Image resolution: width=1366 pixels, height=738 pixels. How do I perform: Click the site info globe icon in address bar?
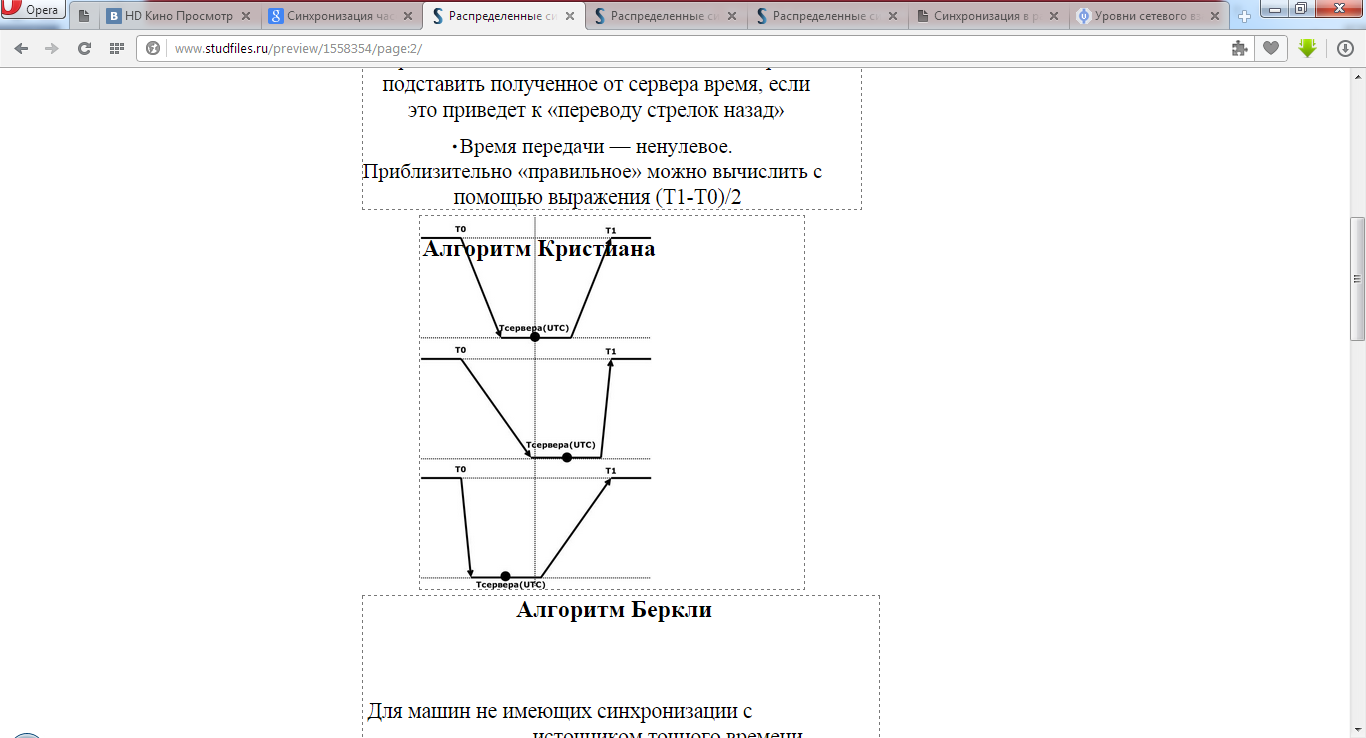pyautogui.click(x=154, y=48)
